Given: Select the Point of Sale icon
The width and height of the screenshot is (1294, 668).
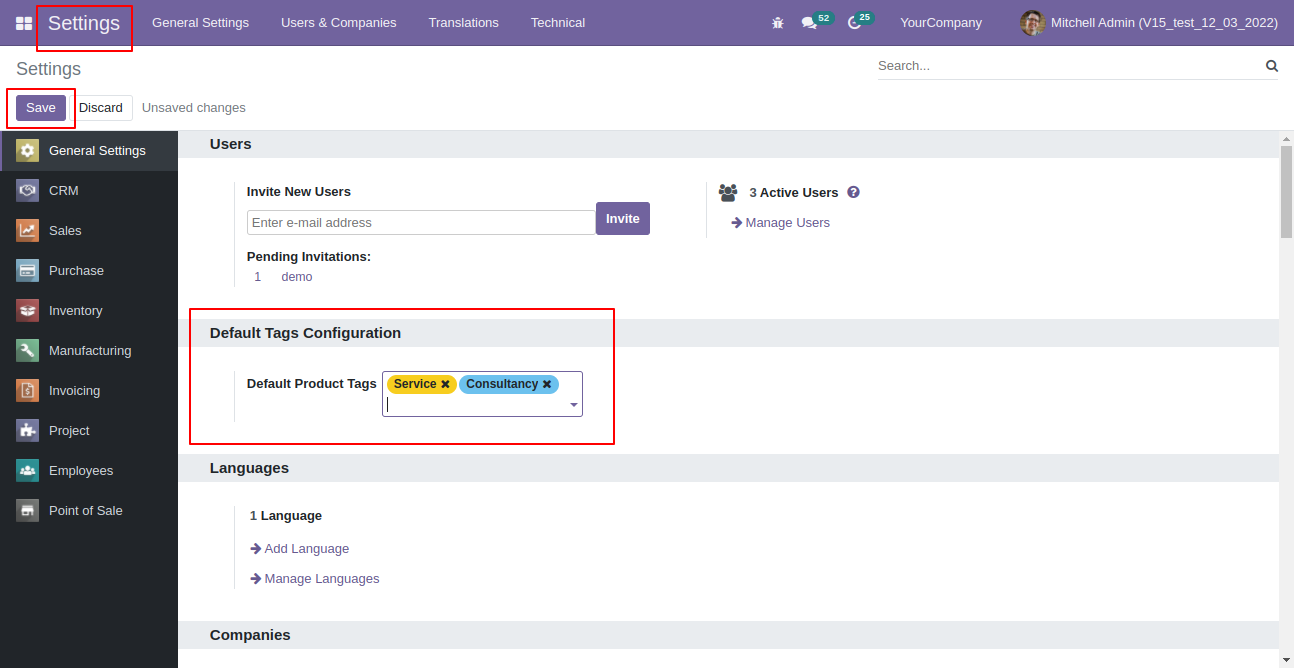Looking at the screenshot, I should [28, 510].
